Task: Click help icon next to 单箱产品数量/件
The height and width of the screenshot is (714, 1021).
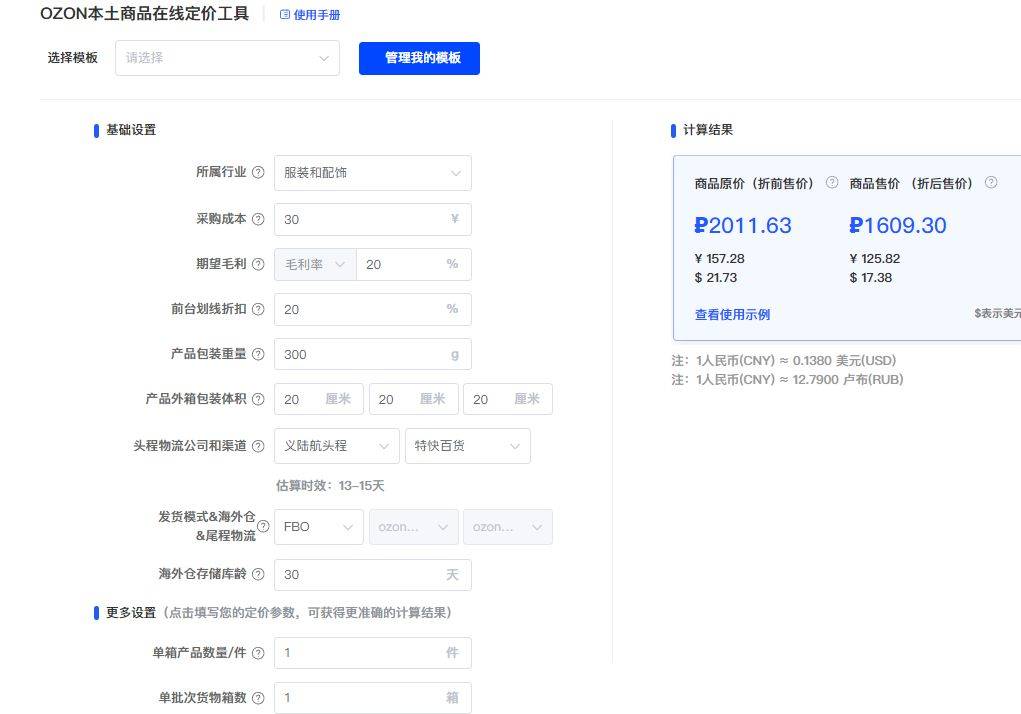Action: tap(258, 653)
